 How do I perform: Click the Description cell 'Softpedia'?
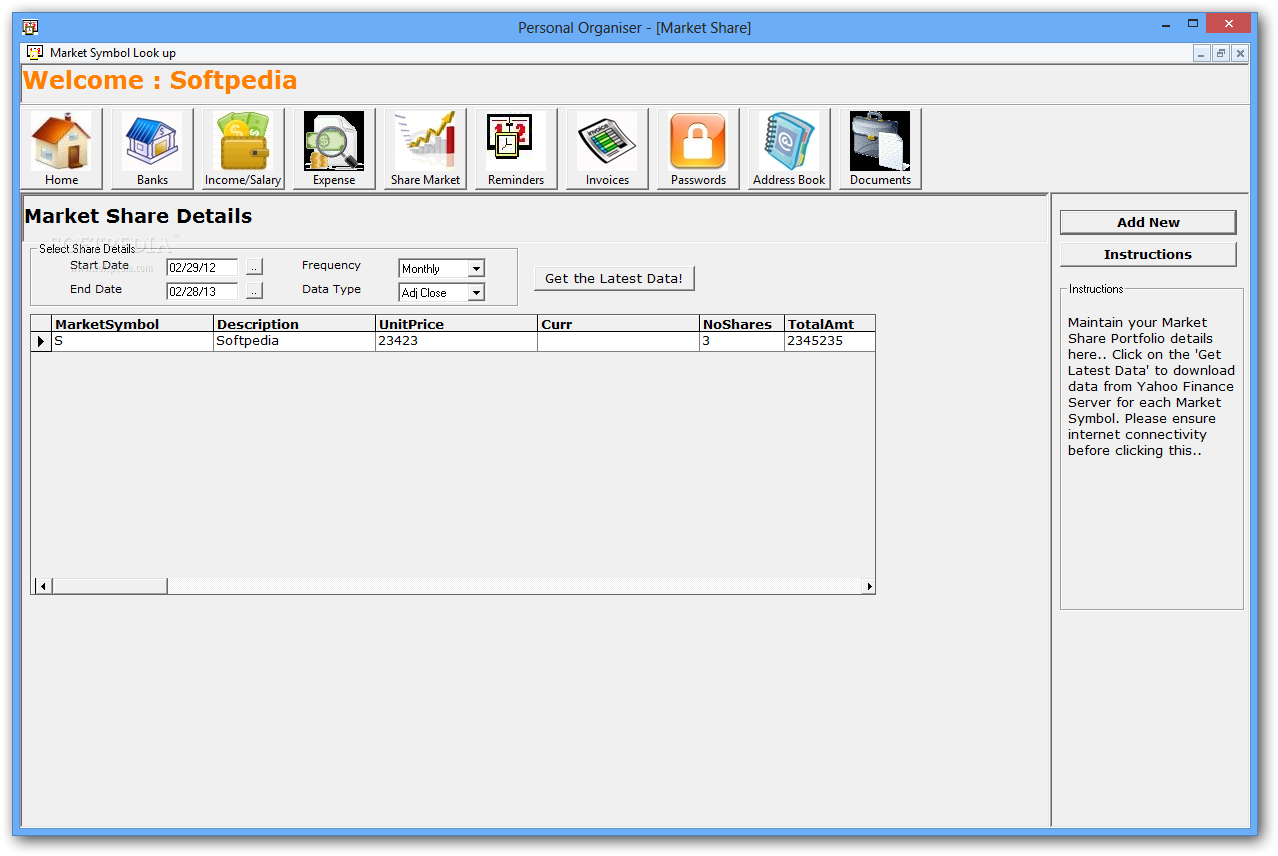point(295,342)
